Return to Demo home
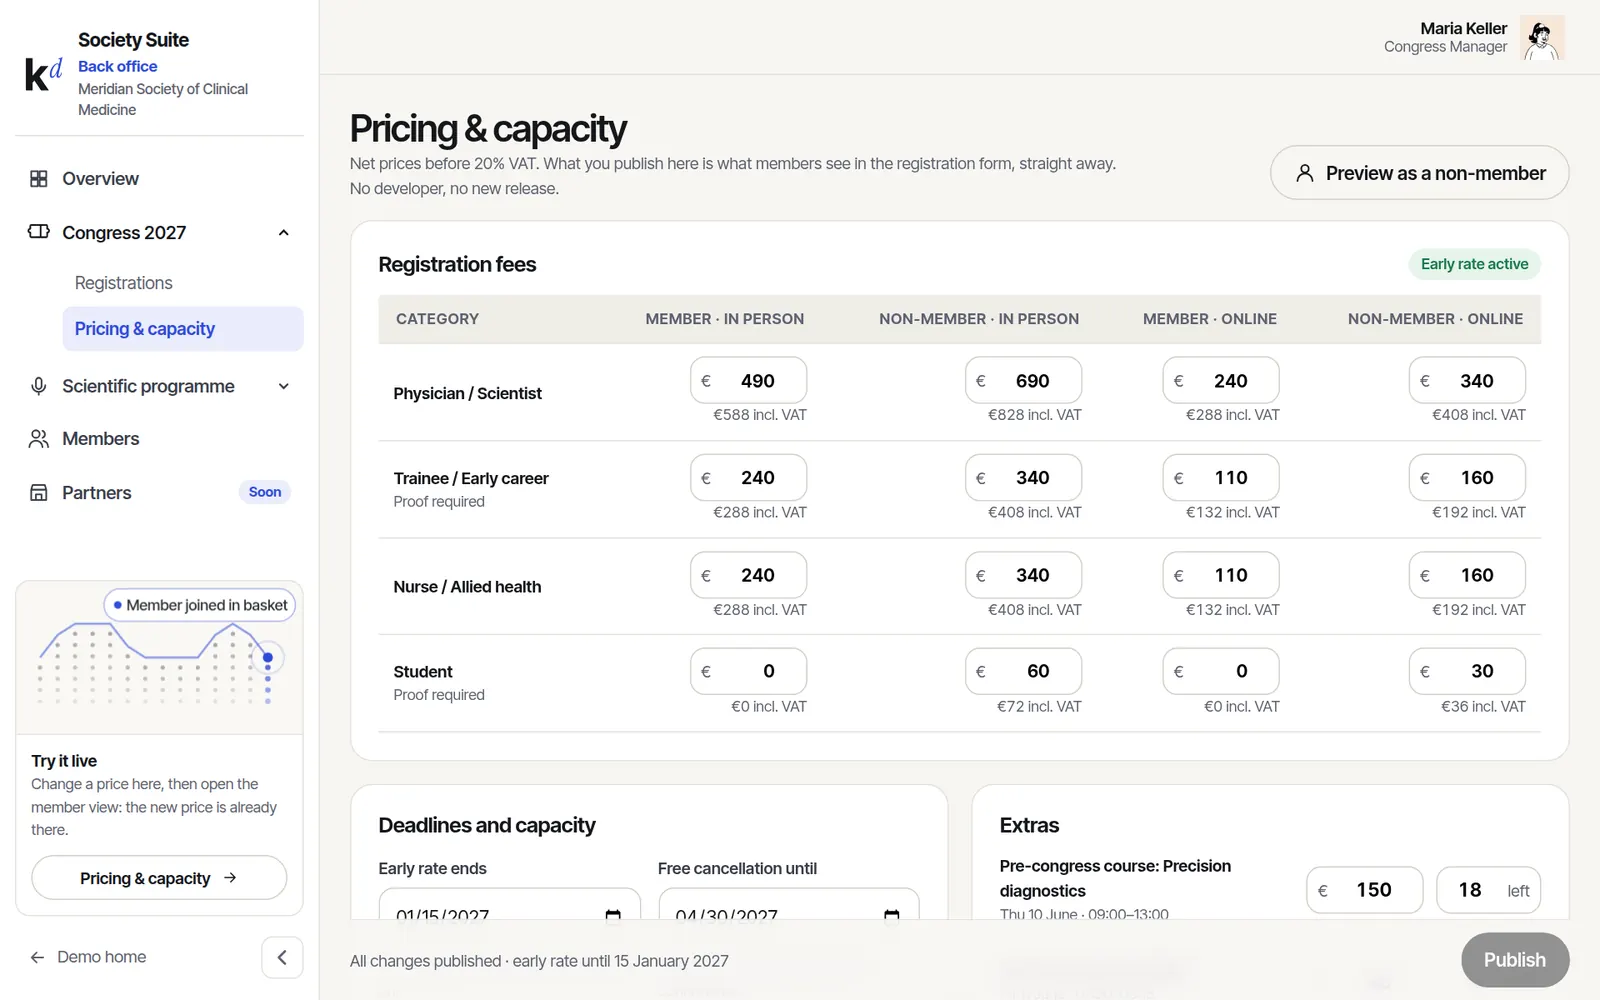The image size is (1600, 1000). tap(89, 957)
